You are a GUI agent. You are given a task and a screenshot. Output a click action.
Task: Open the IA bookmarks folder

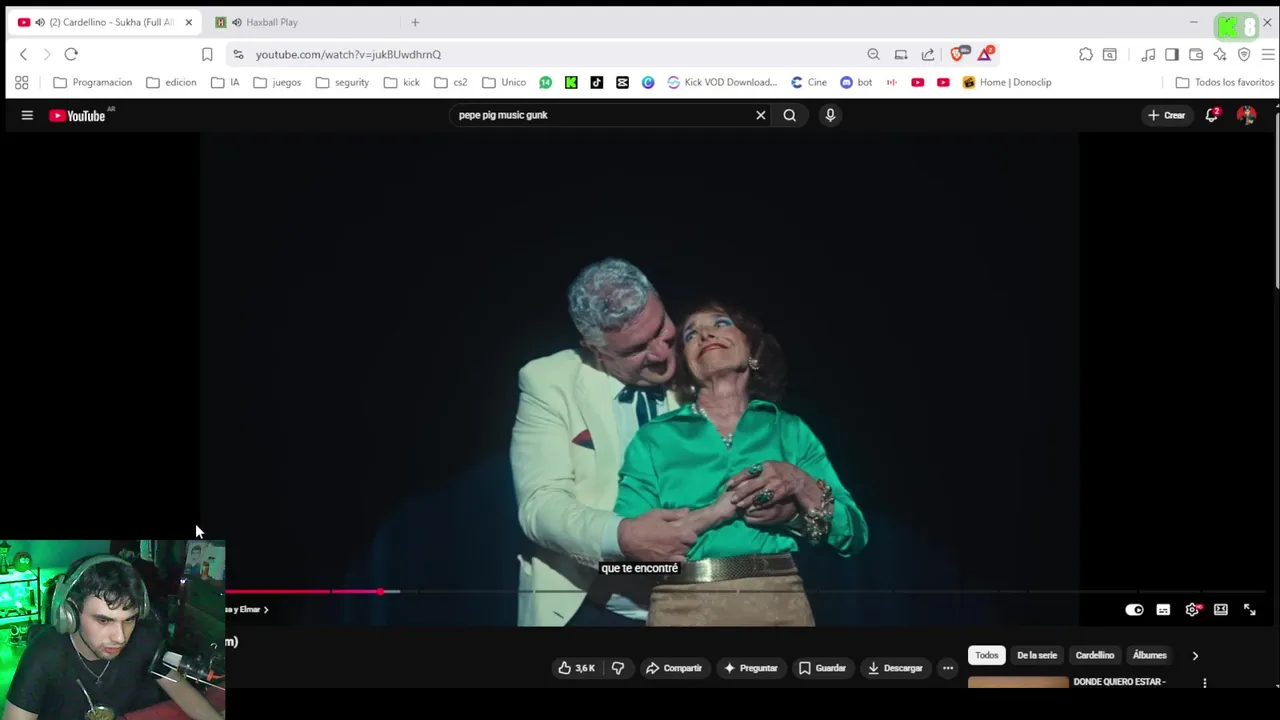225,82
